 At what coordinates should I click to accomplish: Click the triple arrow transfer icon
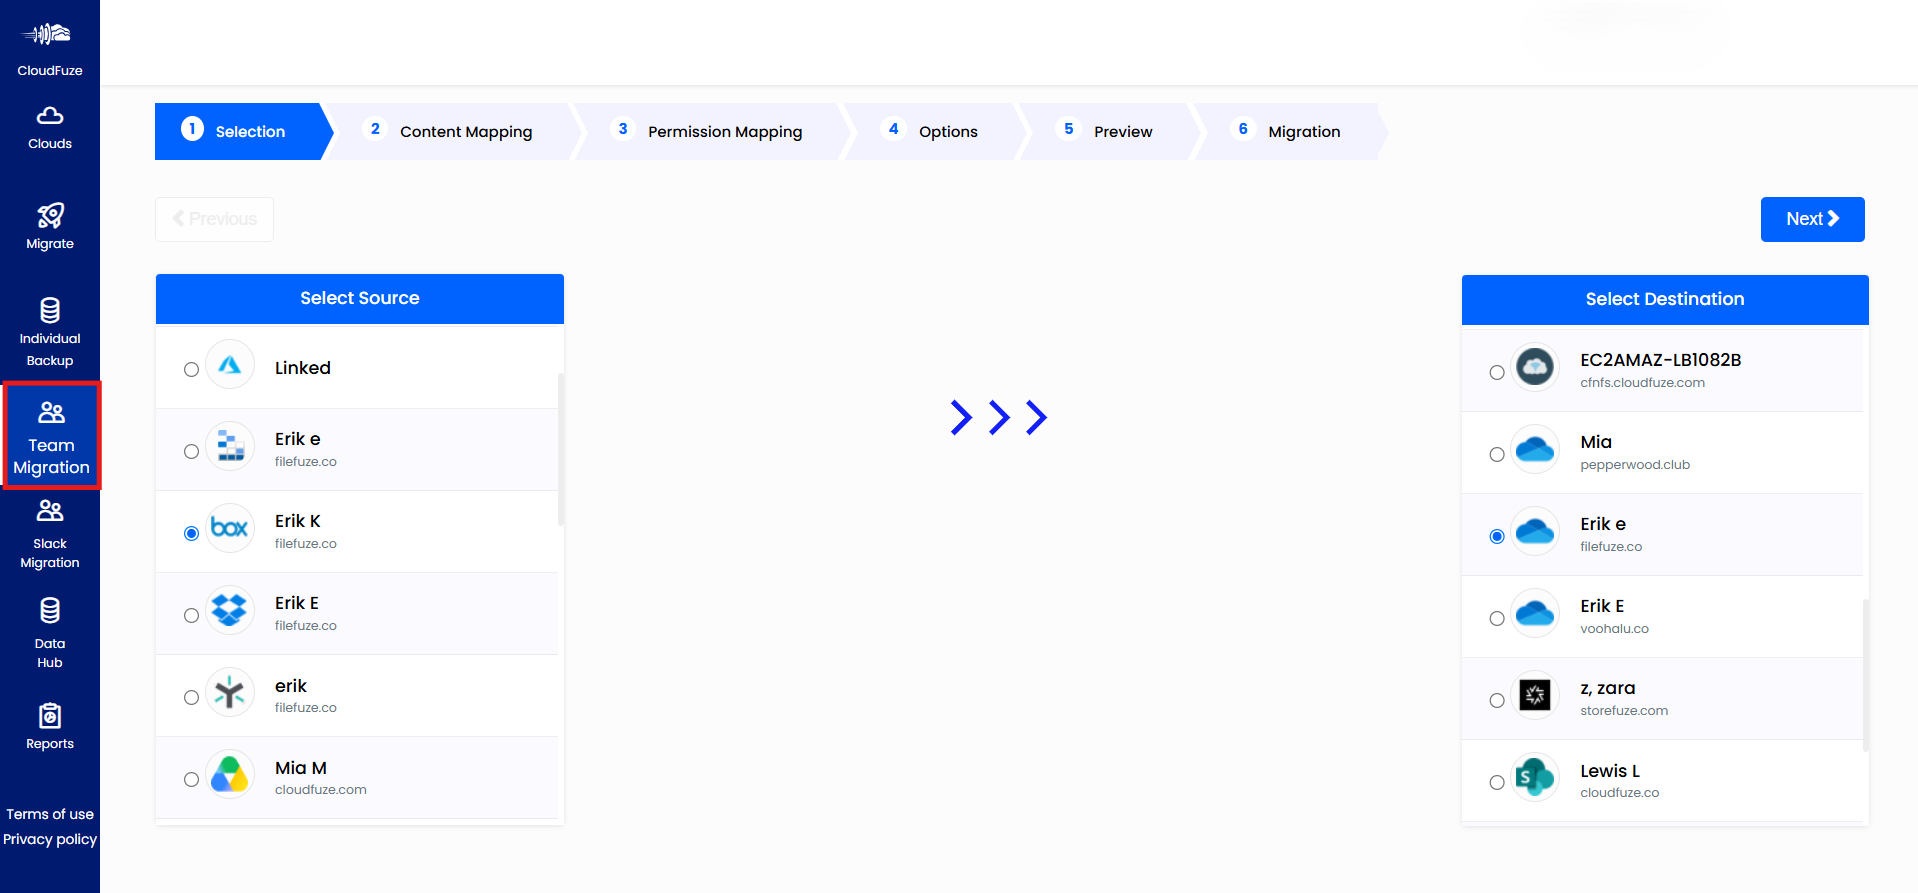coord(998,417)
